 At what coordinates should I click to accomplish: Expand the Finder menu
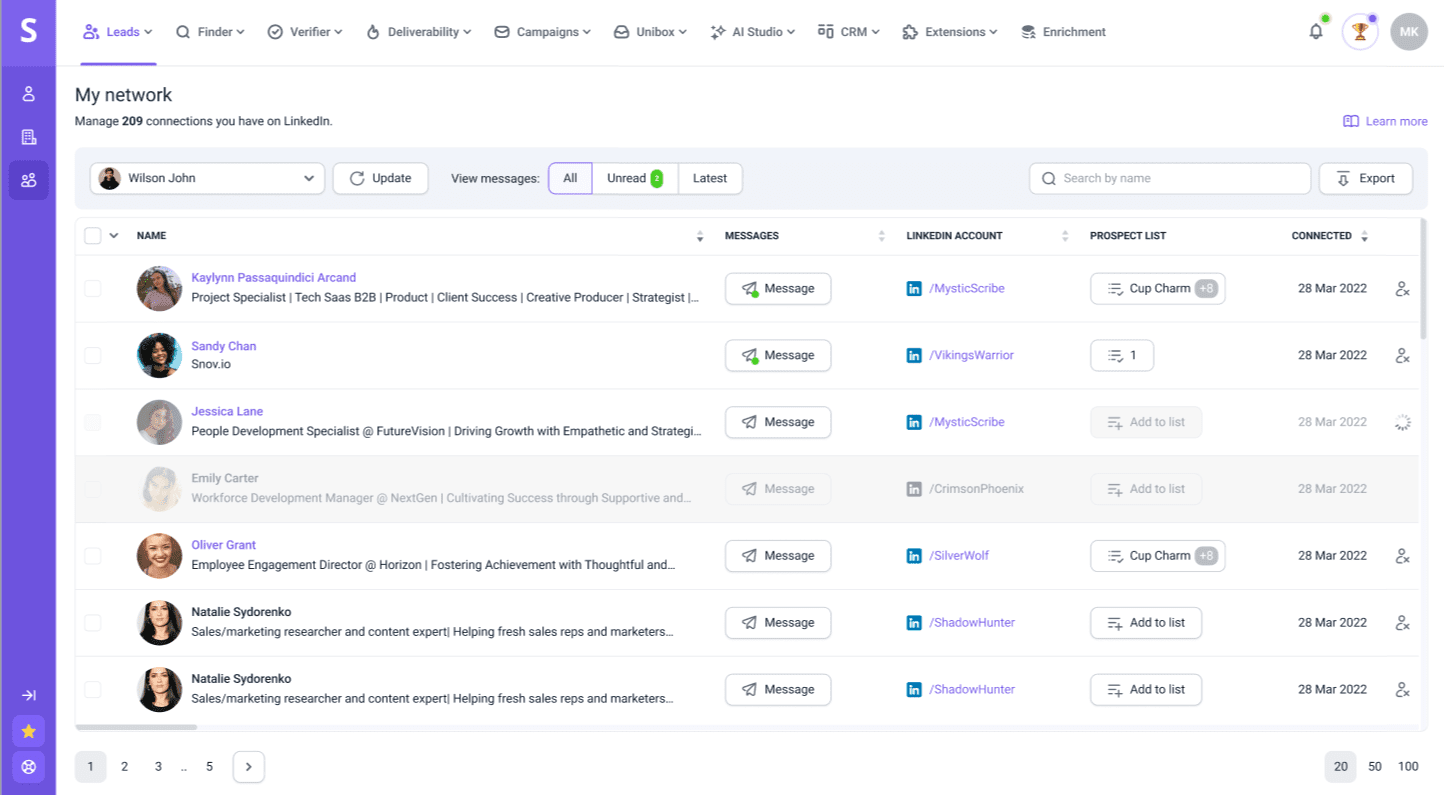point(210,32)
